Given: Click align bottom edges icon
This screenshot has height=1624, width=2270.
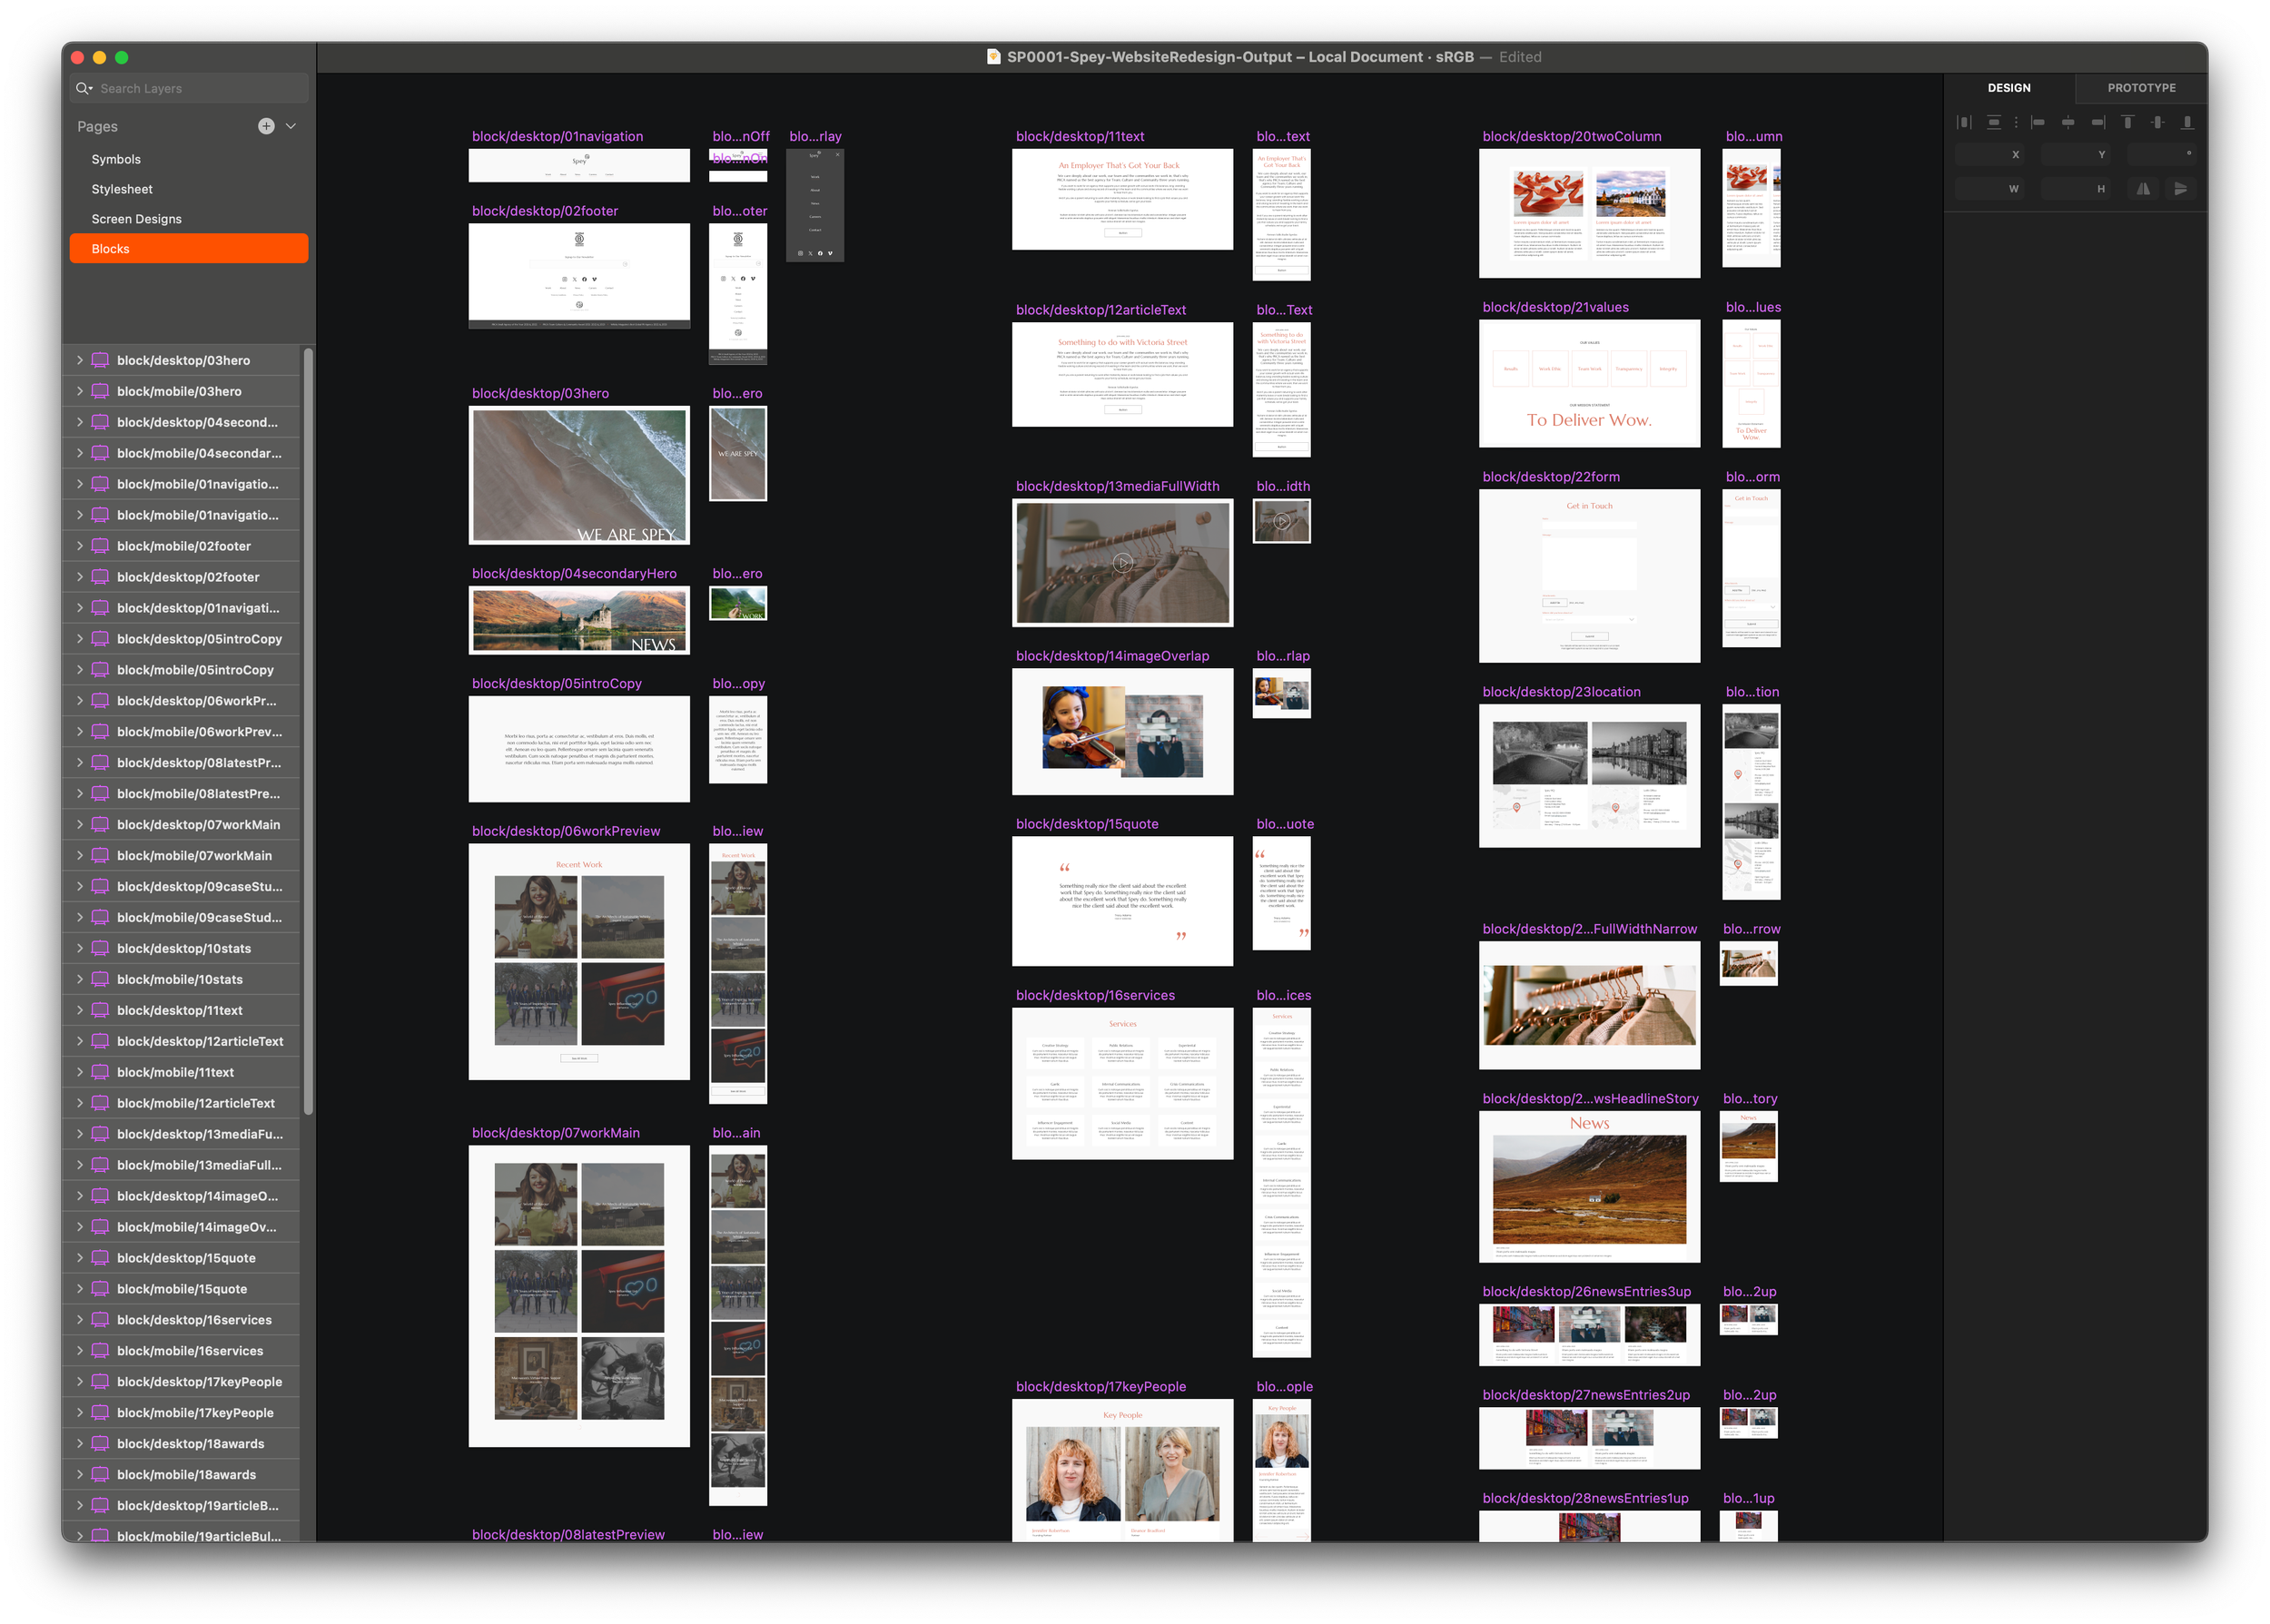Looking at the screenshot, I should (2188, 122).
